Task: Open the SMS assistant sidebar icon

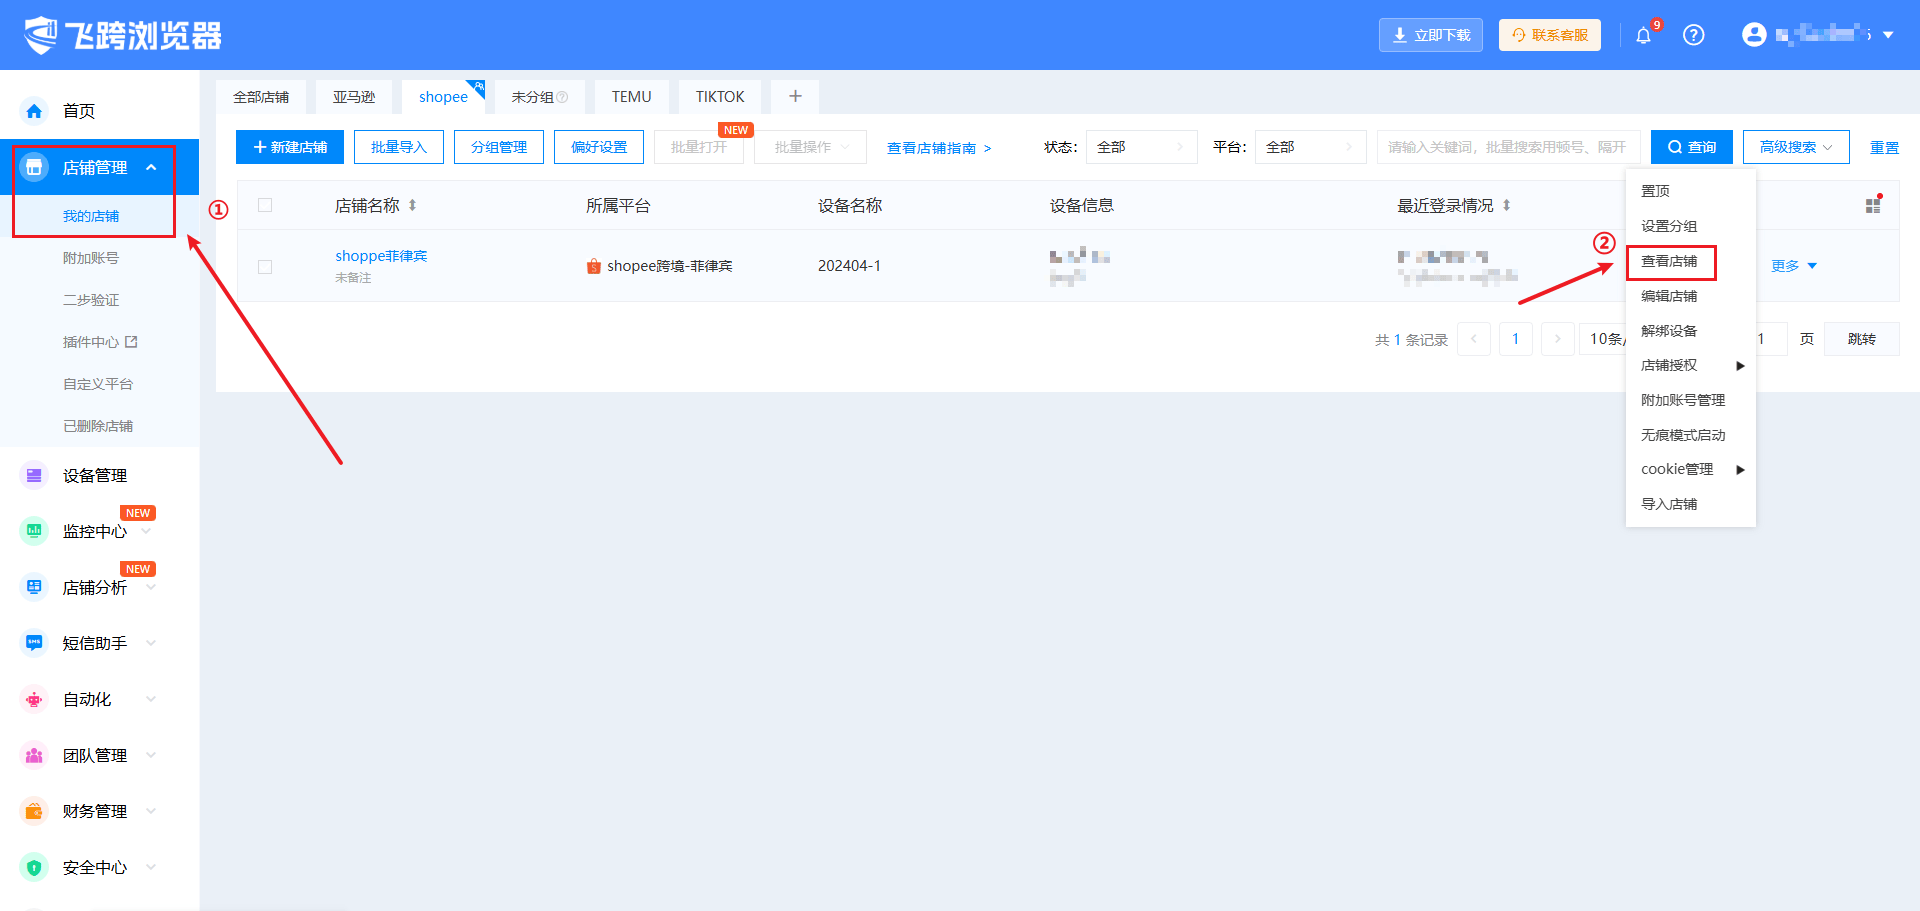Action: click(35, 643)
